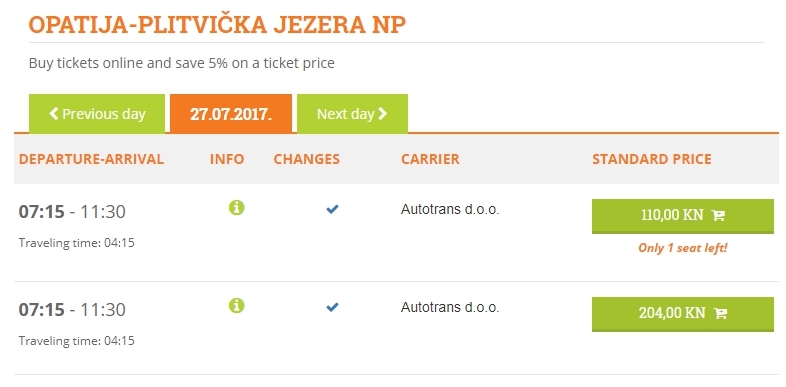
Task: Go to Previous day tab
Action: coord(97,114)
